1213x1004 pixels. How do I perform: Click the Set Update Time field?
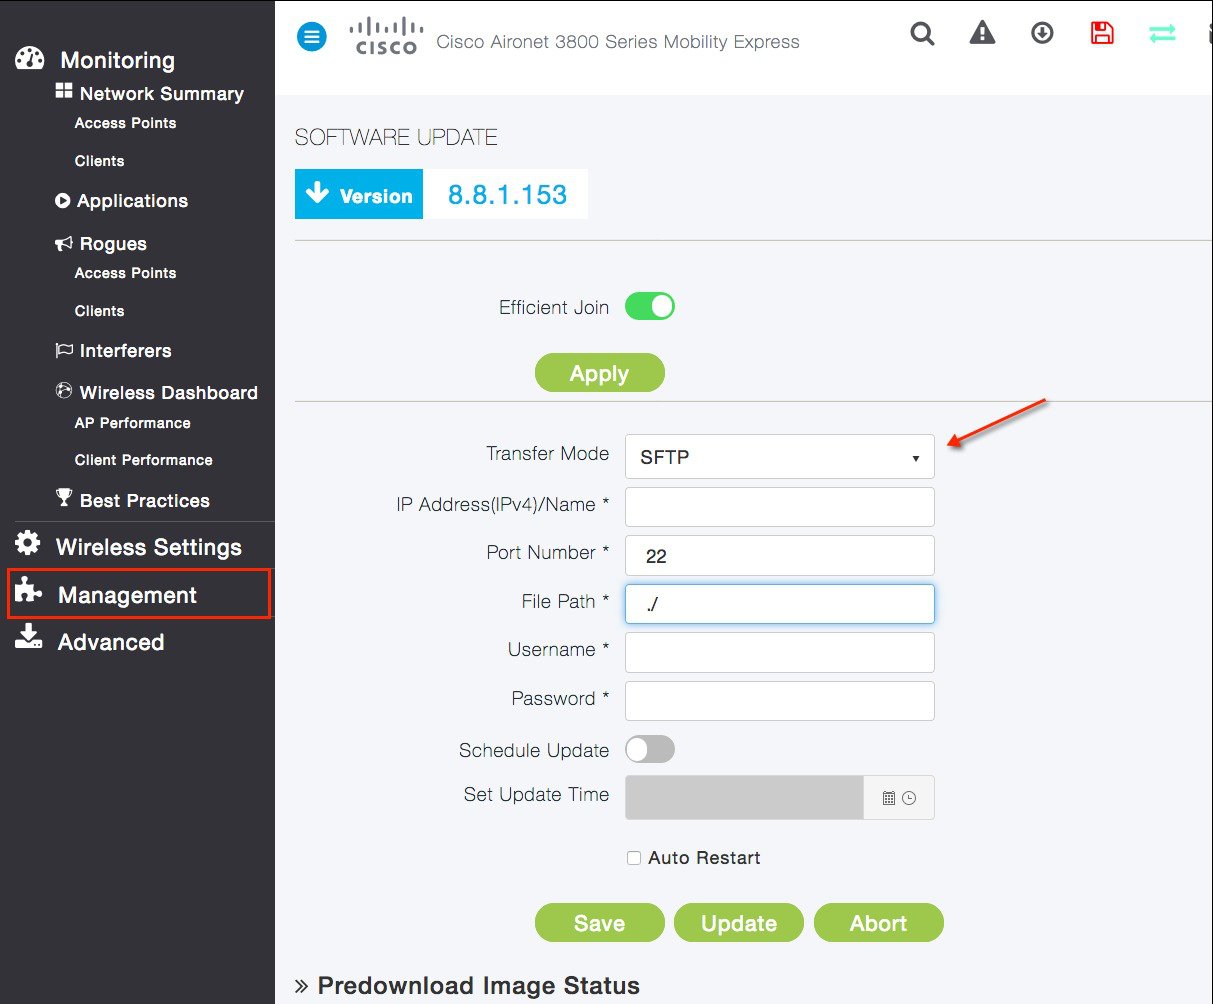[x=744, y=798]
